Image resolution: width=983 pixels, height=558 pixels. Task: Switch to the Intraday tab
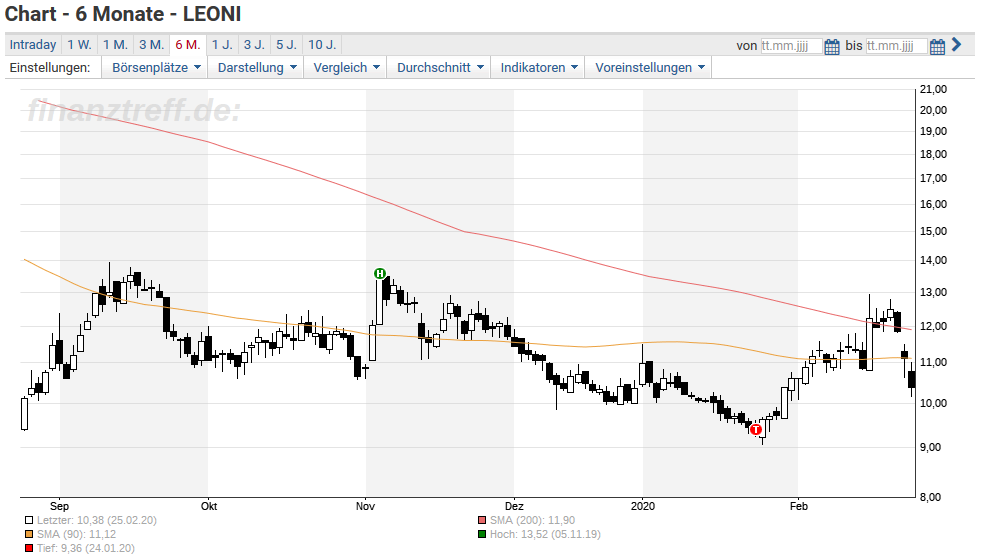click(x=33, y=45)
